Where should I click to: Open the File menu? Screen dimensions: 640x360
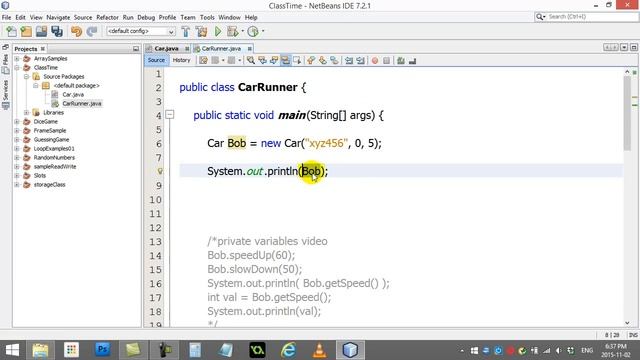pyautogui.click(x=7, y=18)
